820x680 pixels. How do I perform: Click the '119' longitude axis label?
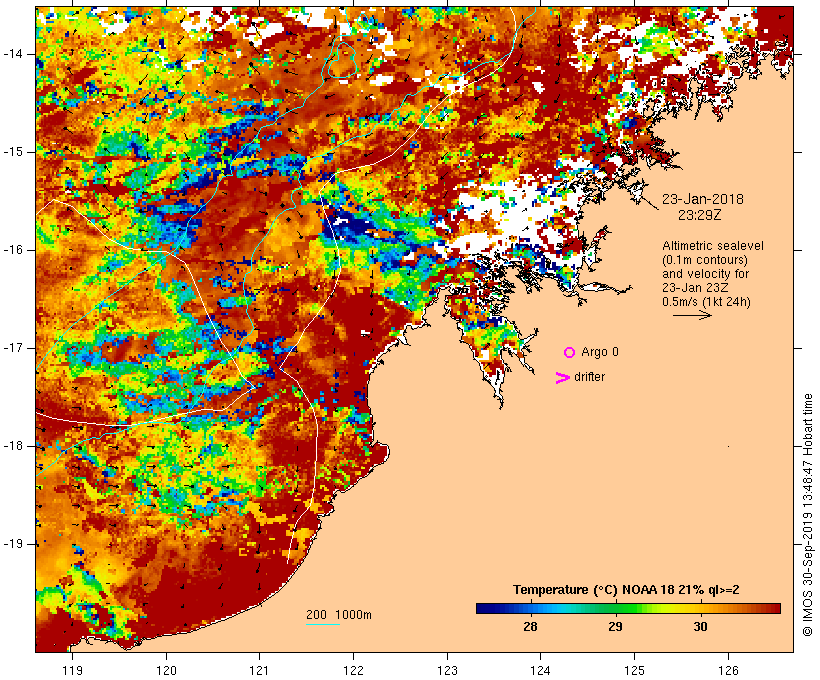point(73,670)
